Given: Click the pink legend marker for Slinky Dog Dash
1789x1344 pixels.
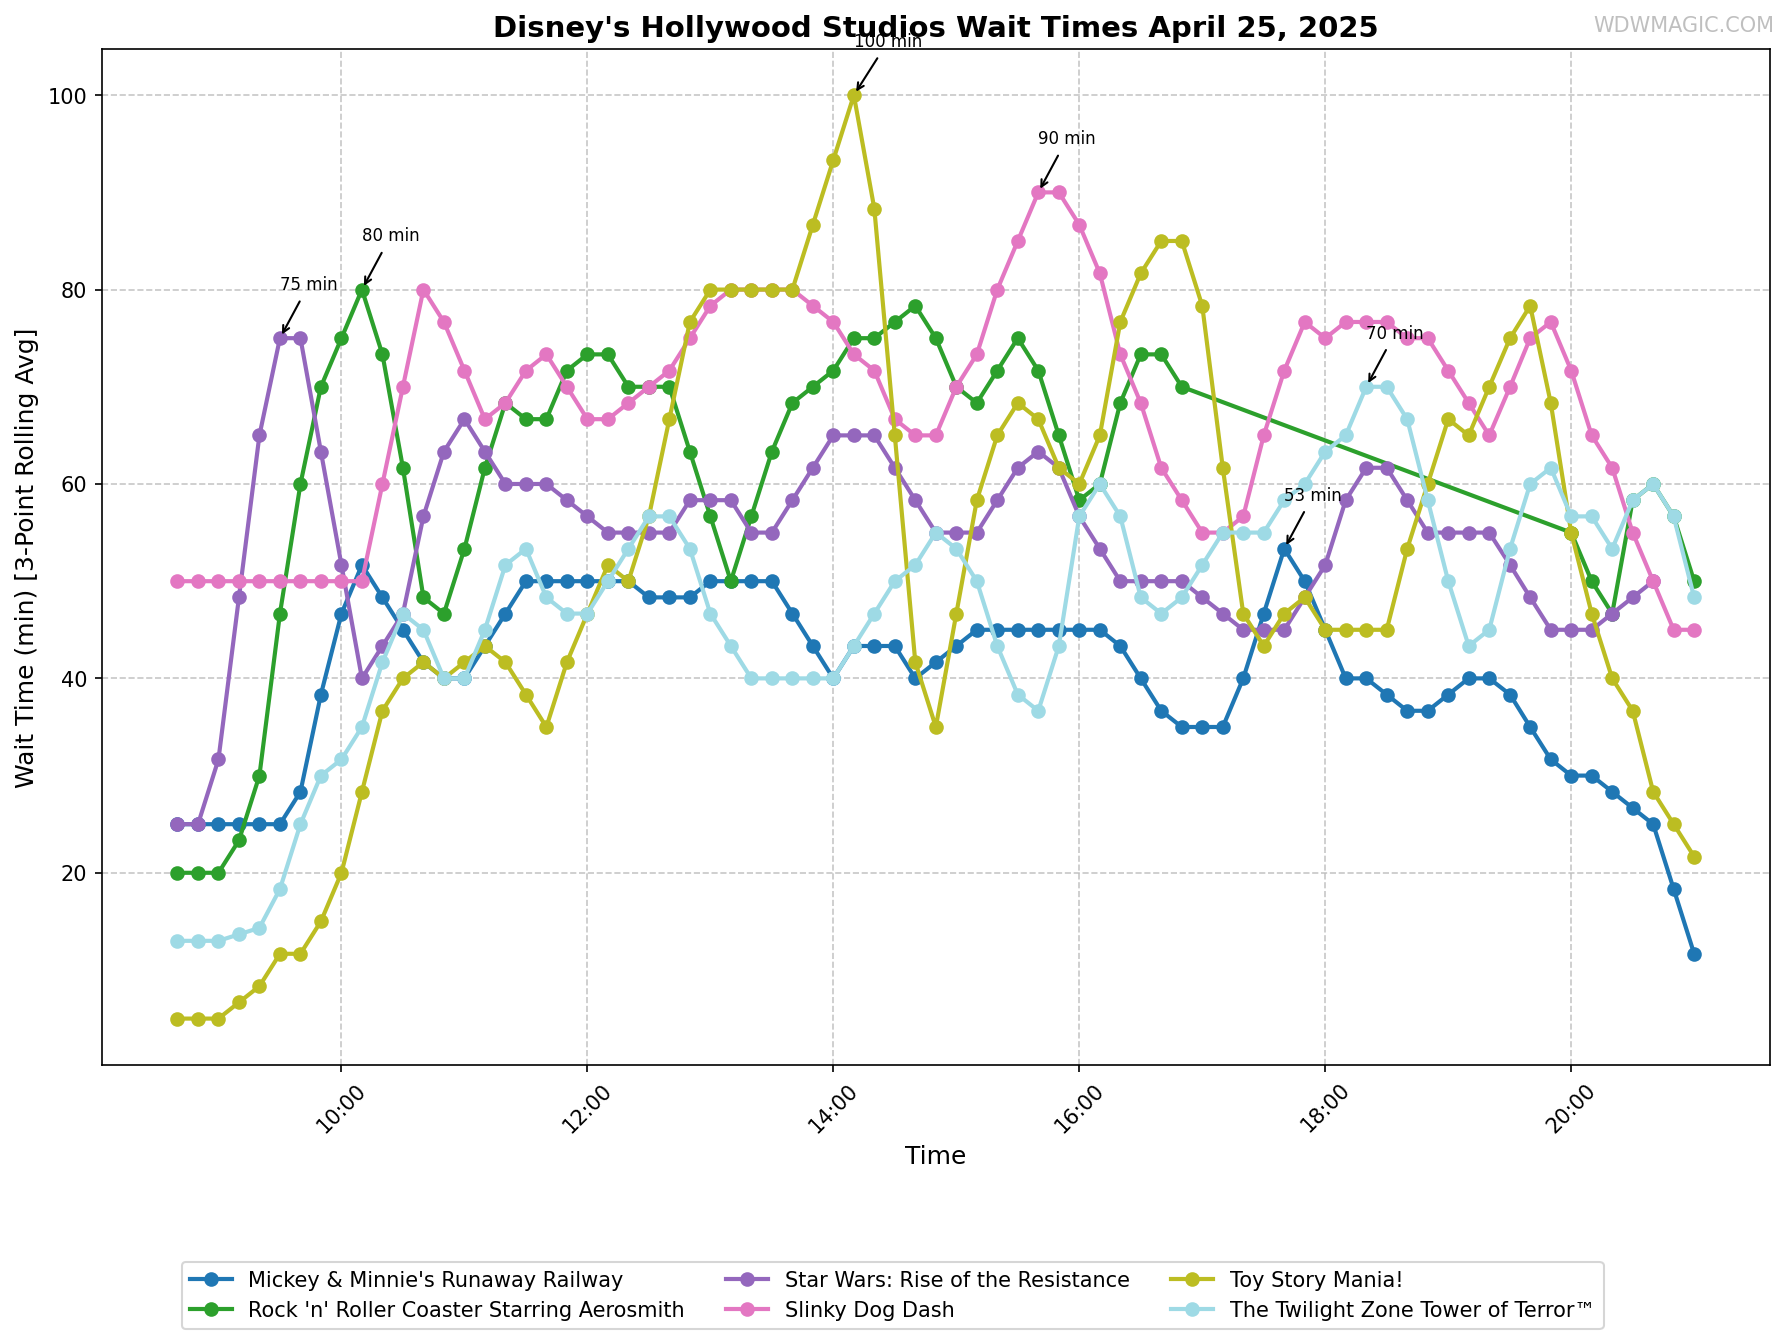Looking at the screenshot, I should coord(747,1310).
